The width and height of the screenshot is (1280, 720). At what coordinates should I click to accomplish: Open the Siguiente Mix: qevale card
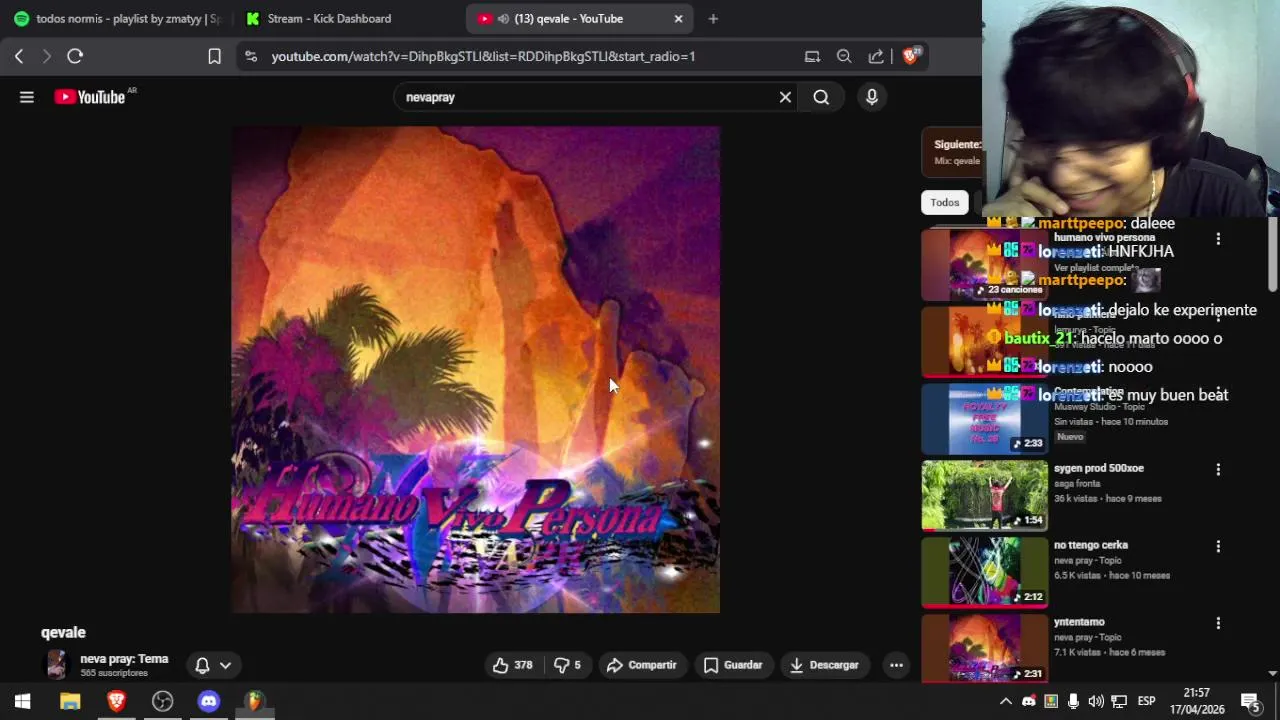click(x=952, y=152)
